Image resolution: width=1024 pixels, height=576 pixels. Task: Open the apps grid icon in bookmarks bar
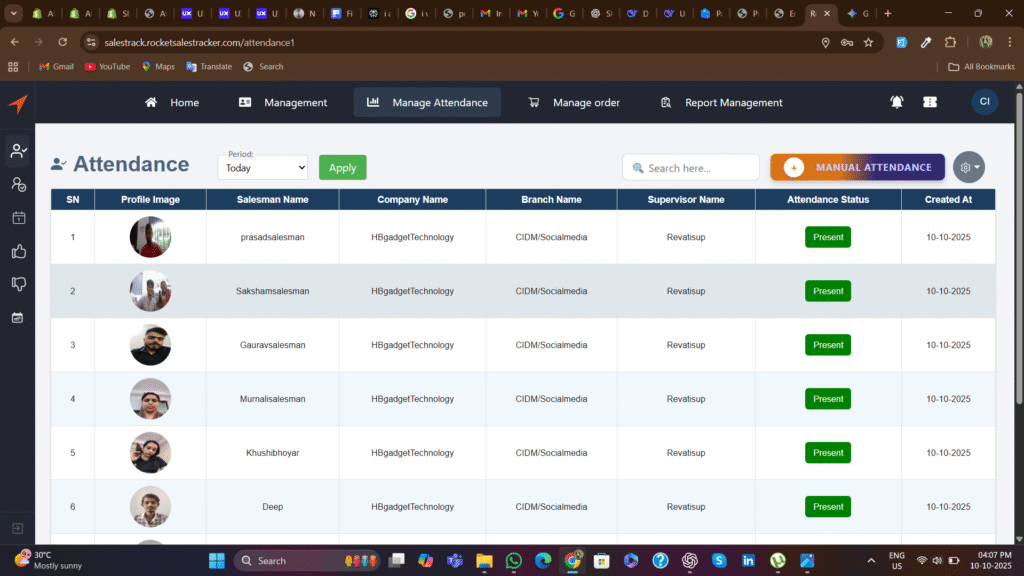[x=13, y=67]
